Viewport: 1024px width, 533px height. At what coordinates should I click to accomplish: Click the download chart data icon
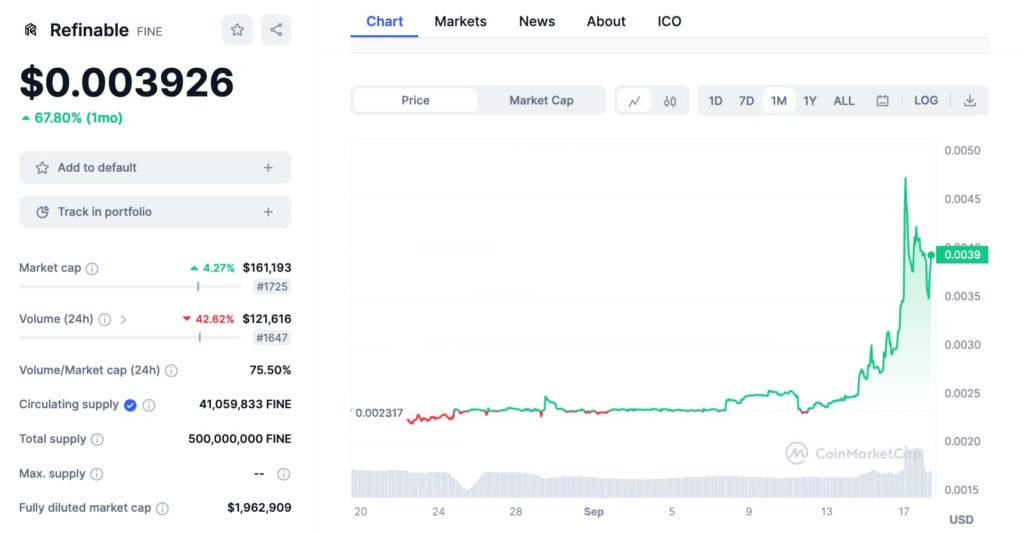click(970, 101)
